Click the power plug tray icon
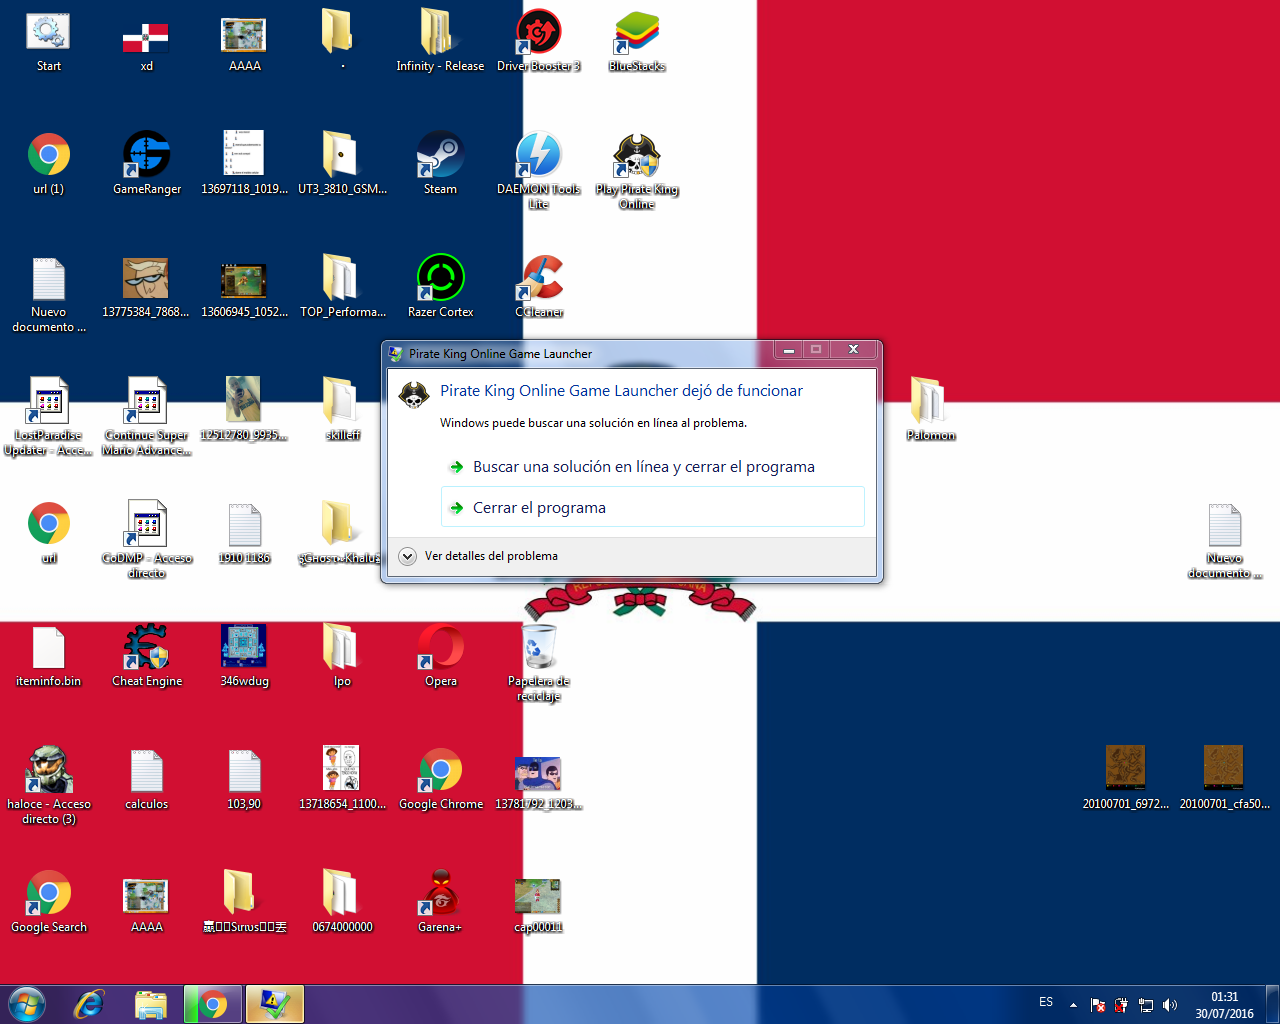Viewport: 1280px width, 1024px height. coord(1122,1005)
